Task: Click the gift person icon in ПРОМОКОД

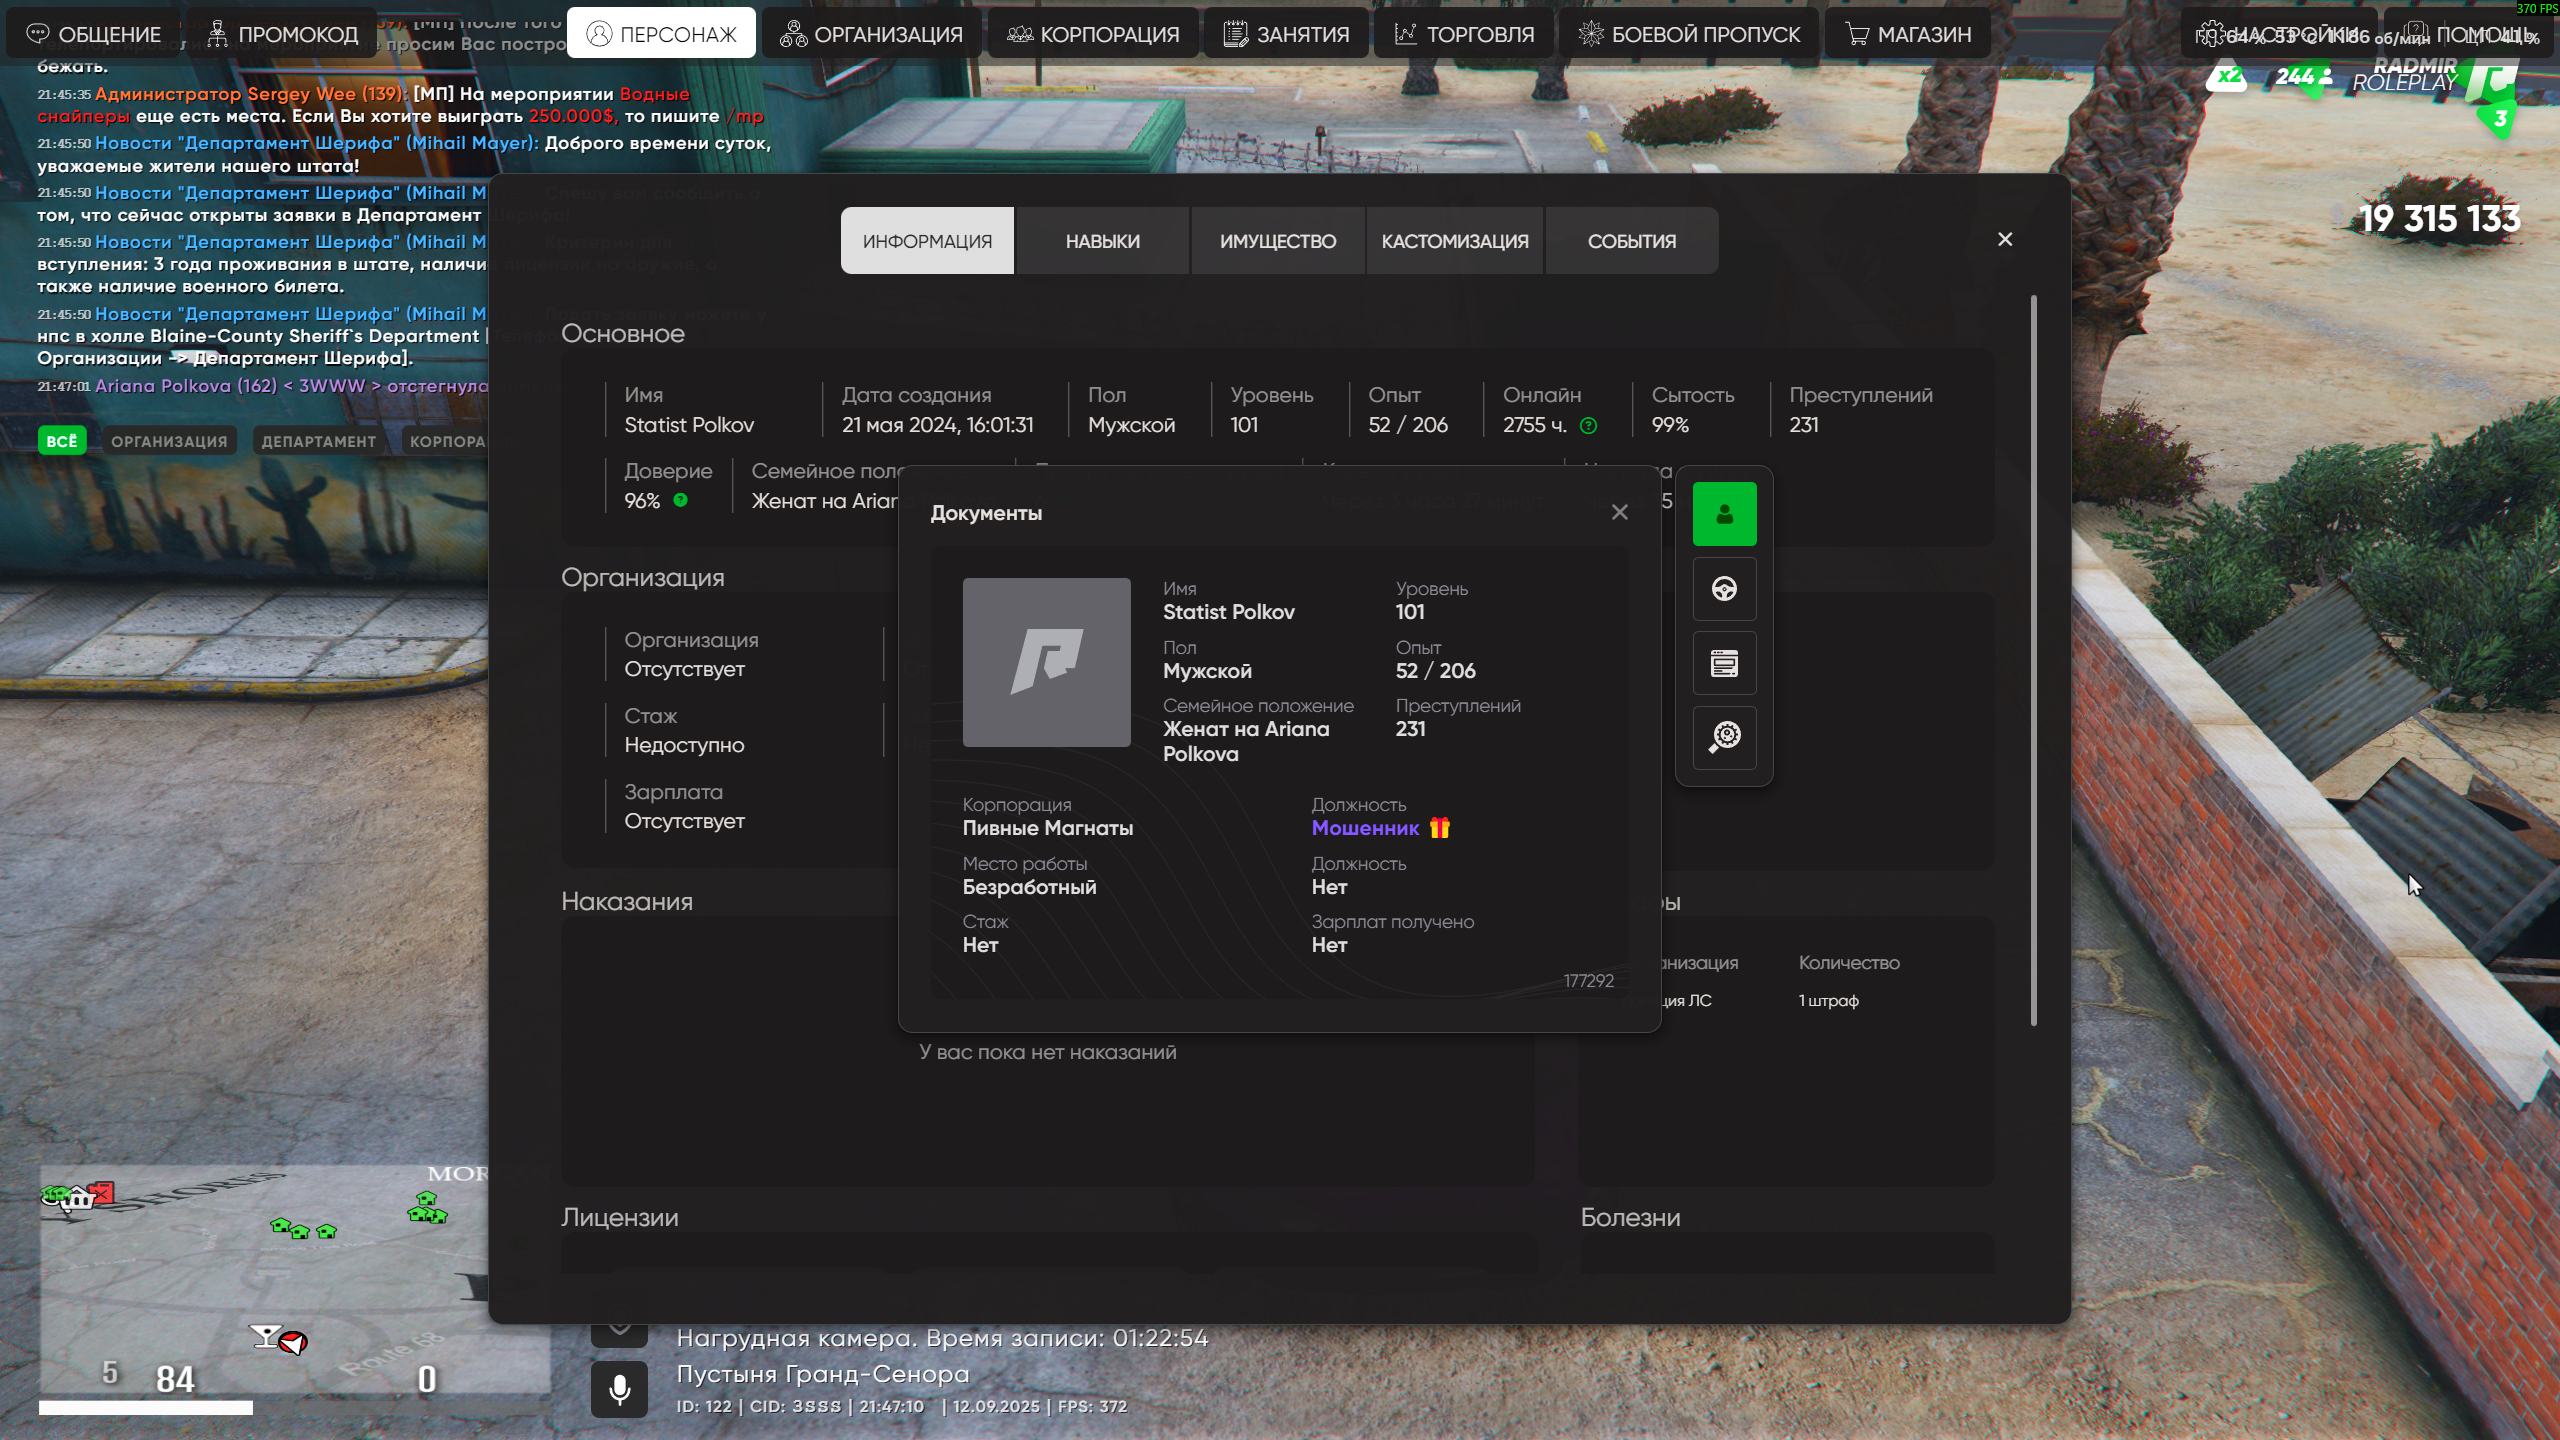Action: point(217,34)
